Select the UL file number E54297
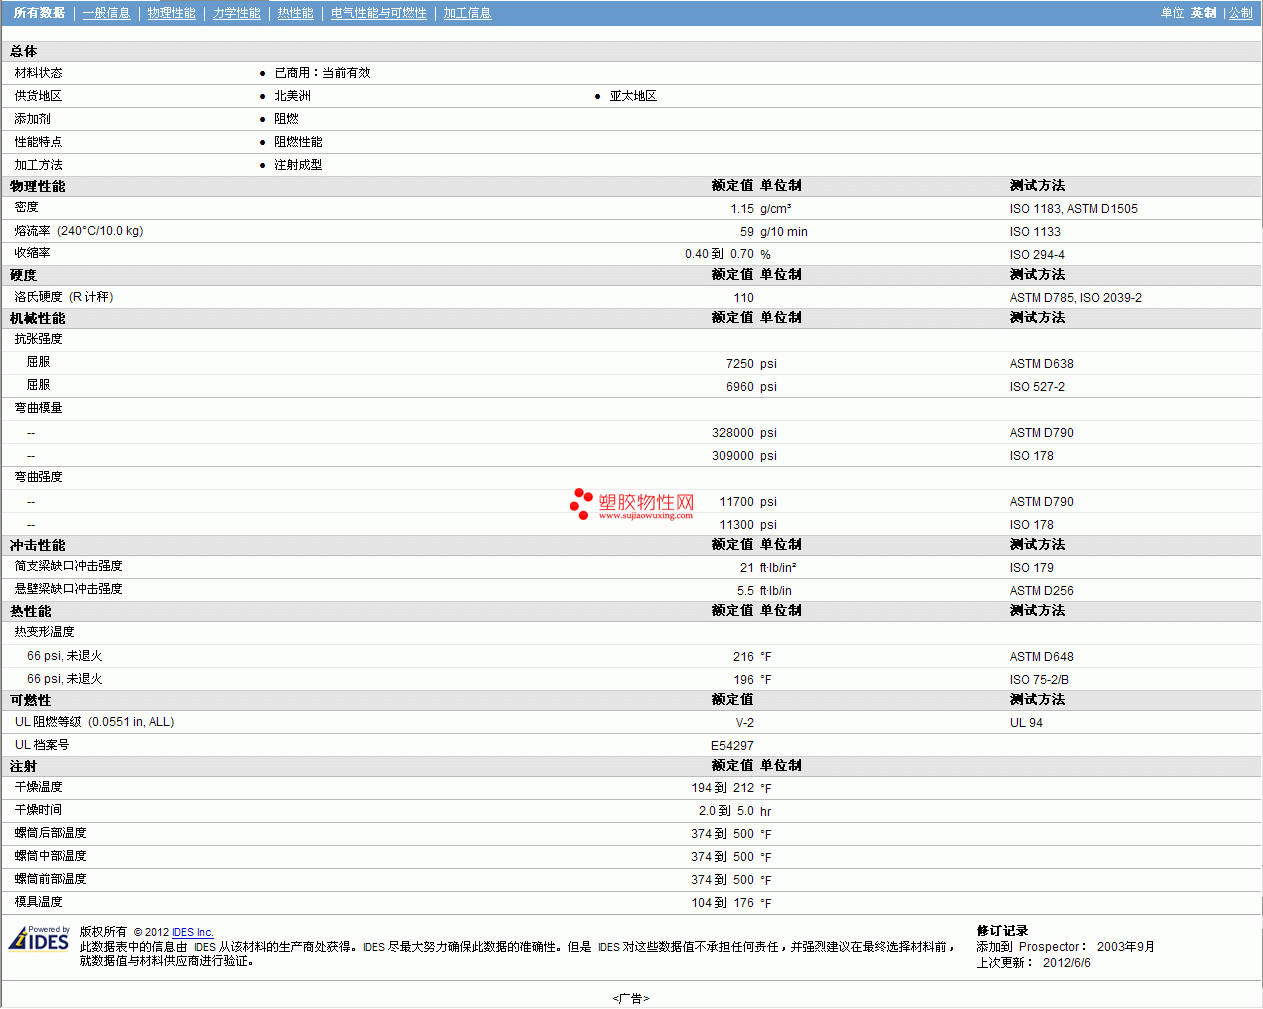Image resolution: width=1263 pixels, height=1009 pixels. 732,745
